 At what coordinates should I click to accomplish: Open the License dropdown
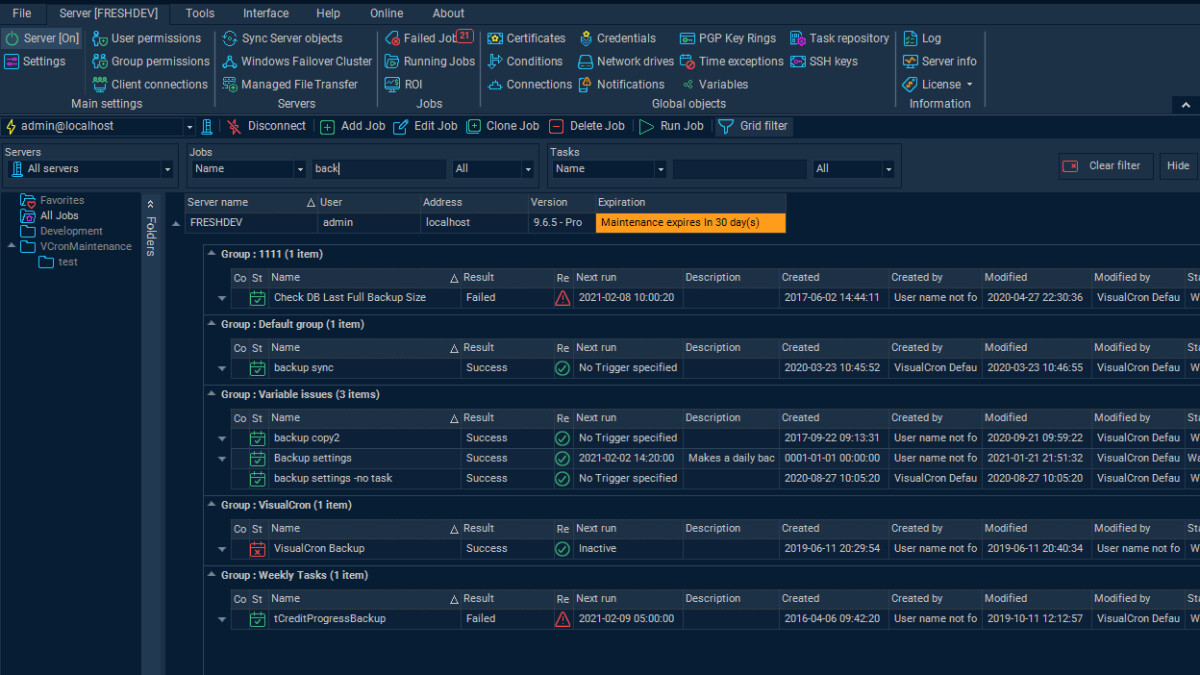(938, 84)
